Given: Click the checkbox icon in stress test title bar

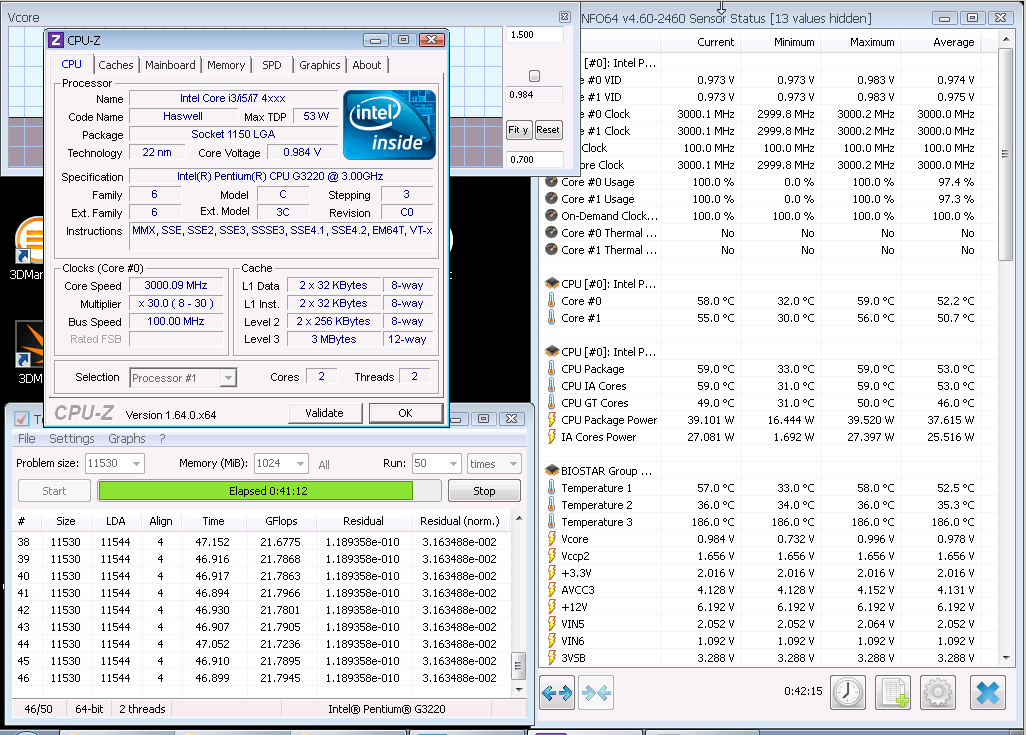Looking at the screenshot, I should (22, 418).
